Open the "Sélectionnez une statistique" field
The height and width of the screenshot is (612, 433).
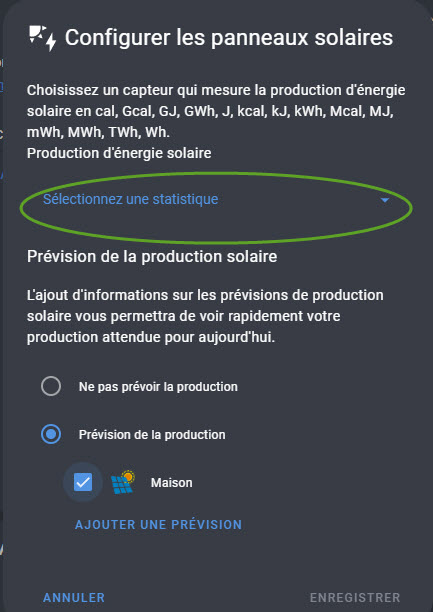click(216, 200)
